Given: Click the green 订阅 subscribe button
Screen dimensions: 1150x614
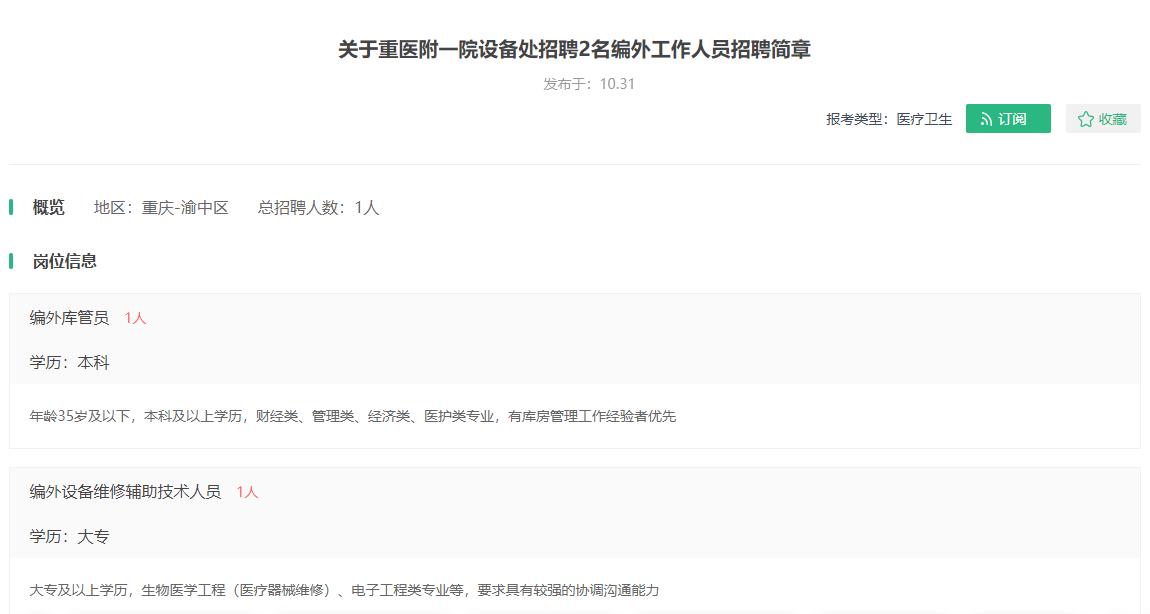Looking at the screenshot, I should click(x=1008, y=119).
